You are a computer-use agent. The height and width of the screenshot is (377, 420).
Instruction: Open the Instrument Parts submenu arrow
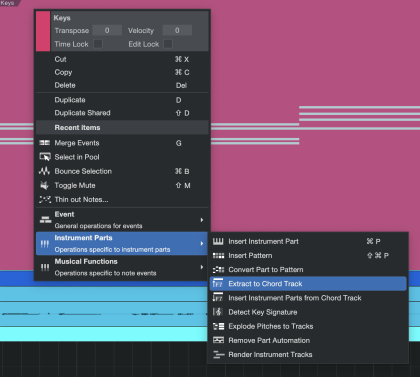coord(202,244)
